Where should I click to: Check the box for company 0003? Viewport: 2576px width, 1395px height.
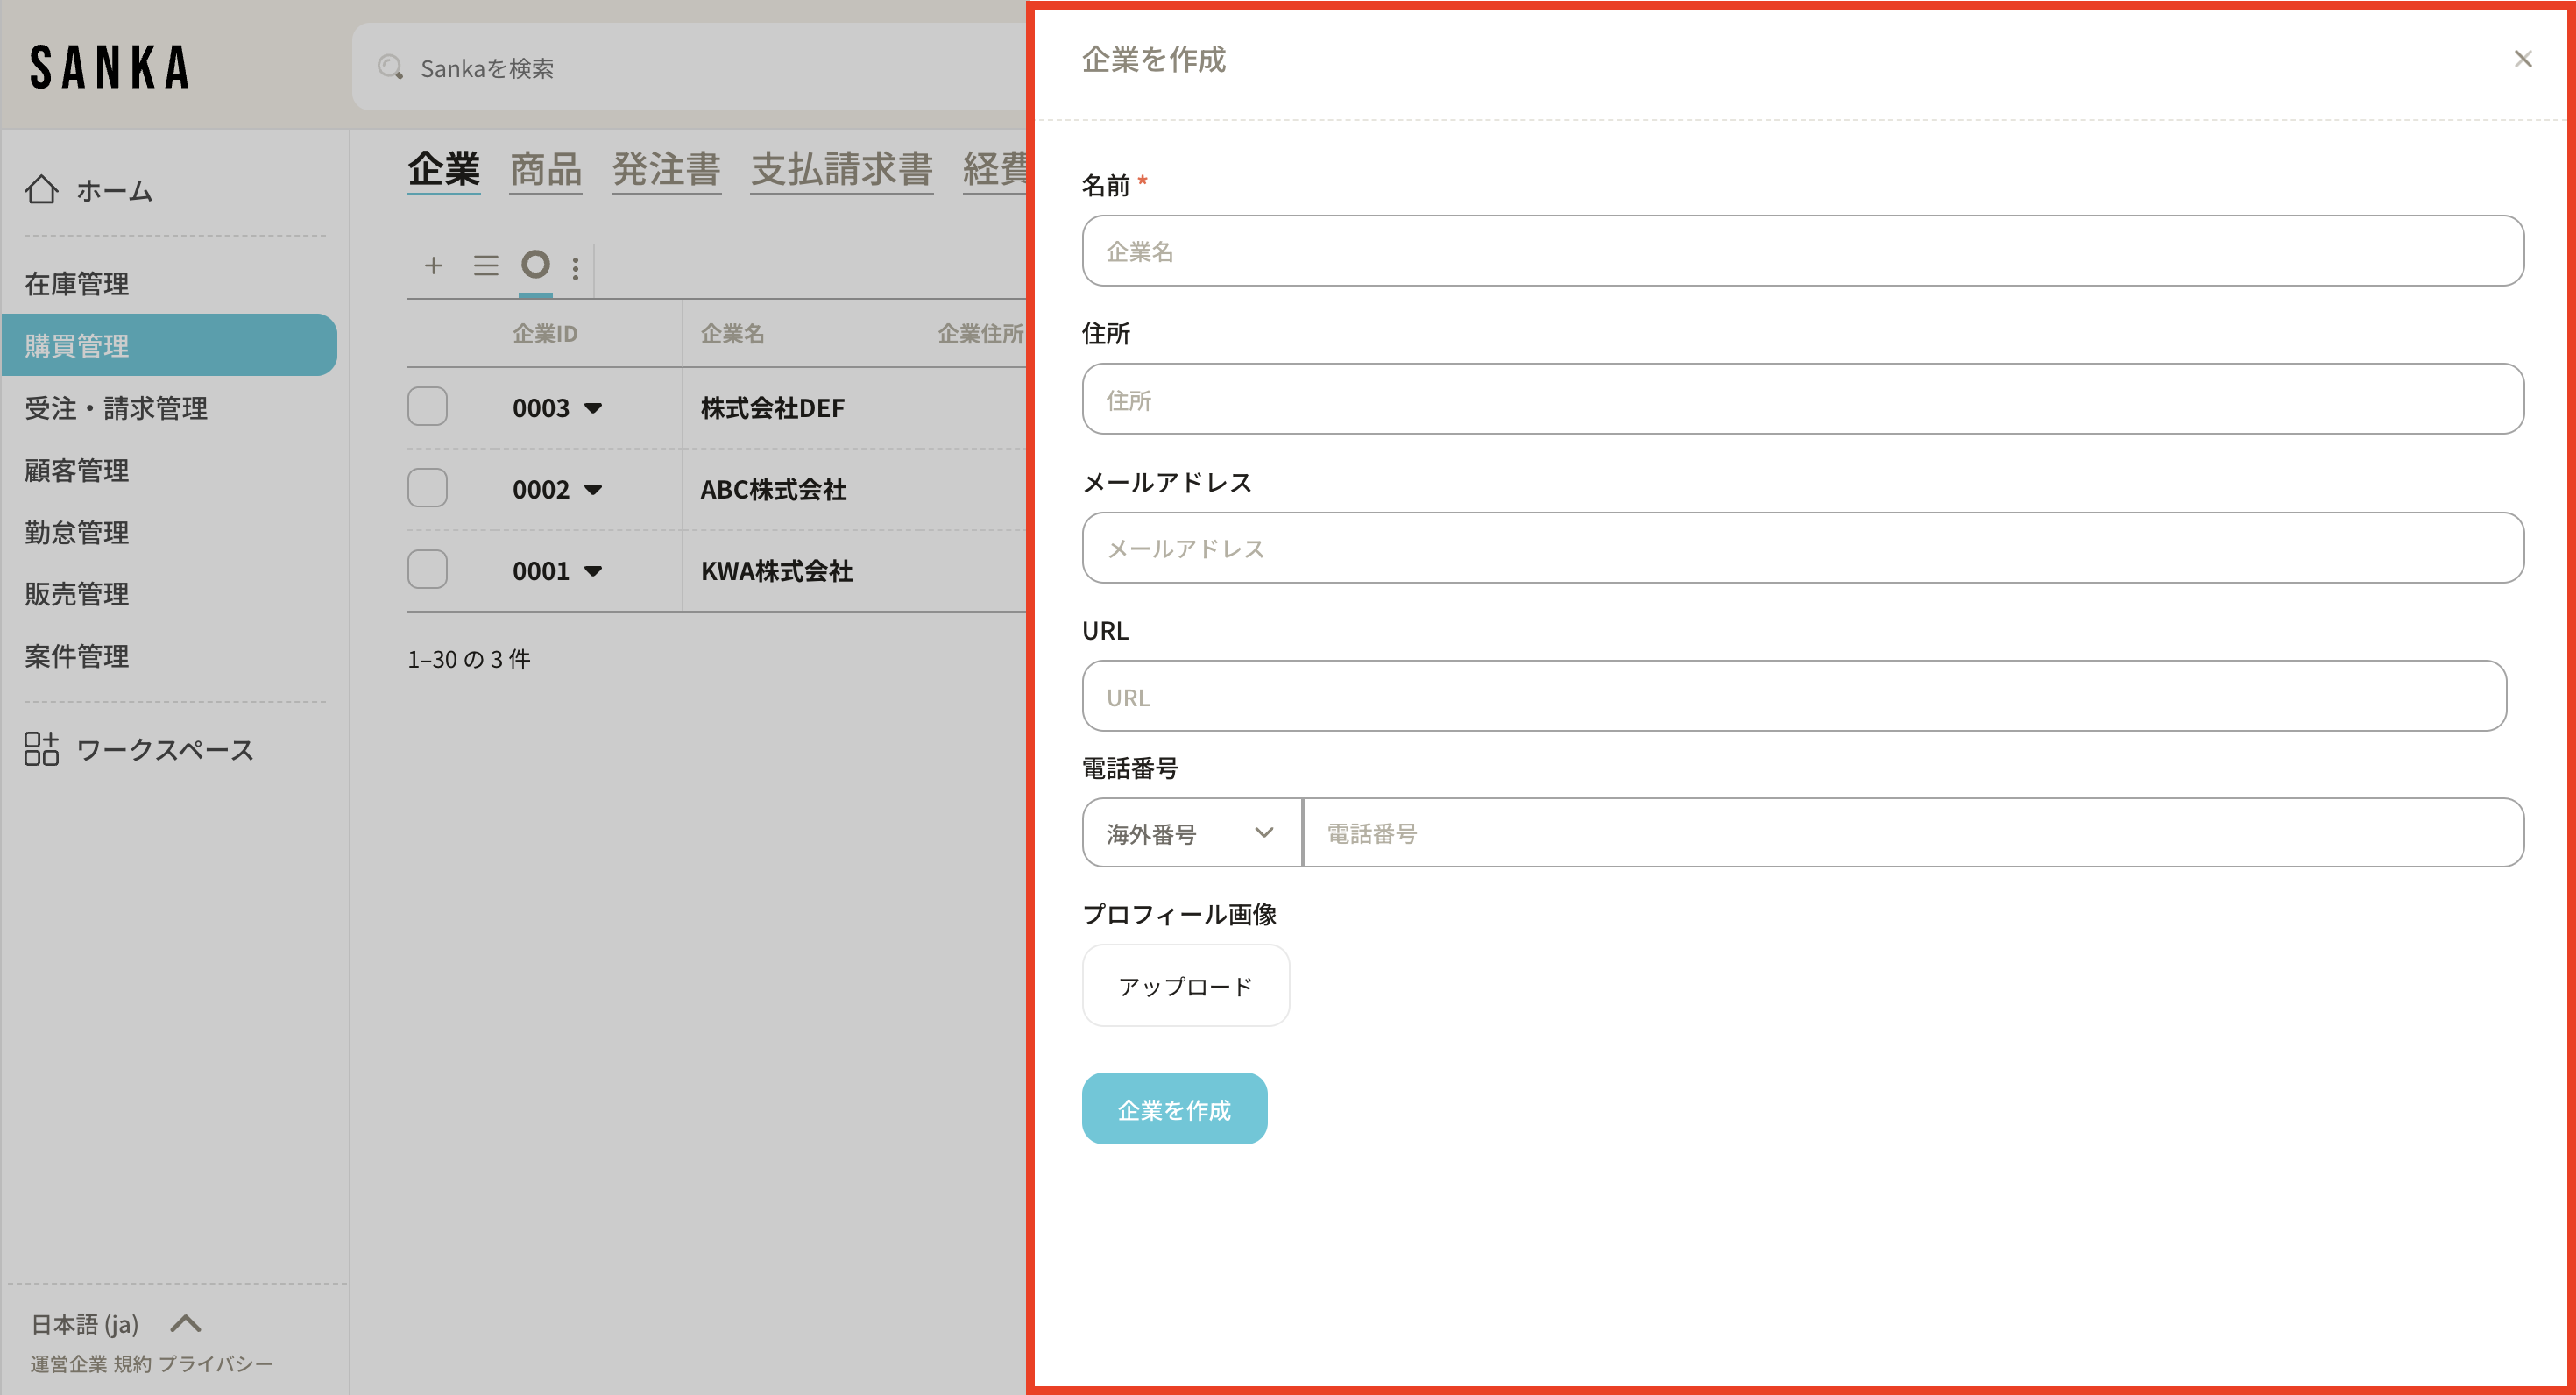point(427,407)
